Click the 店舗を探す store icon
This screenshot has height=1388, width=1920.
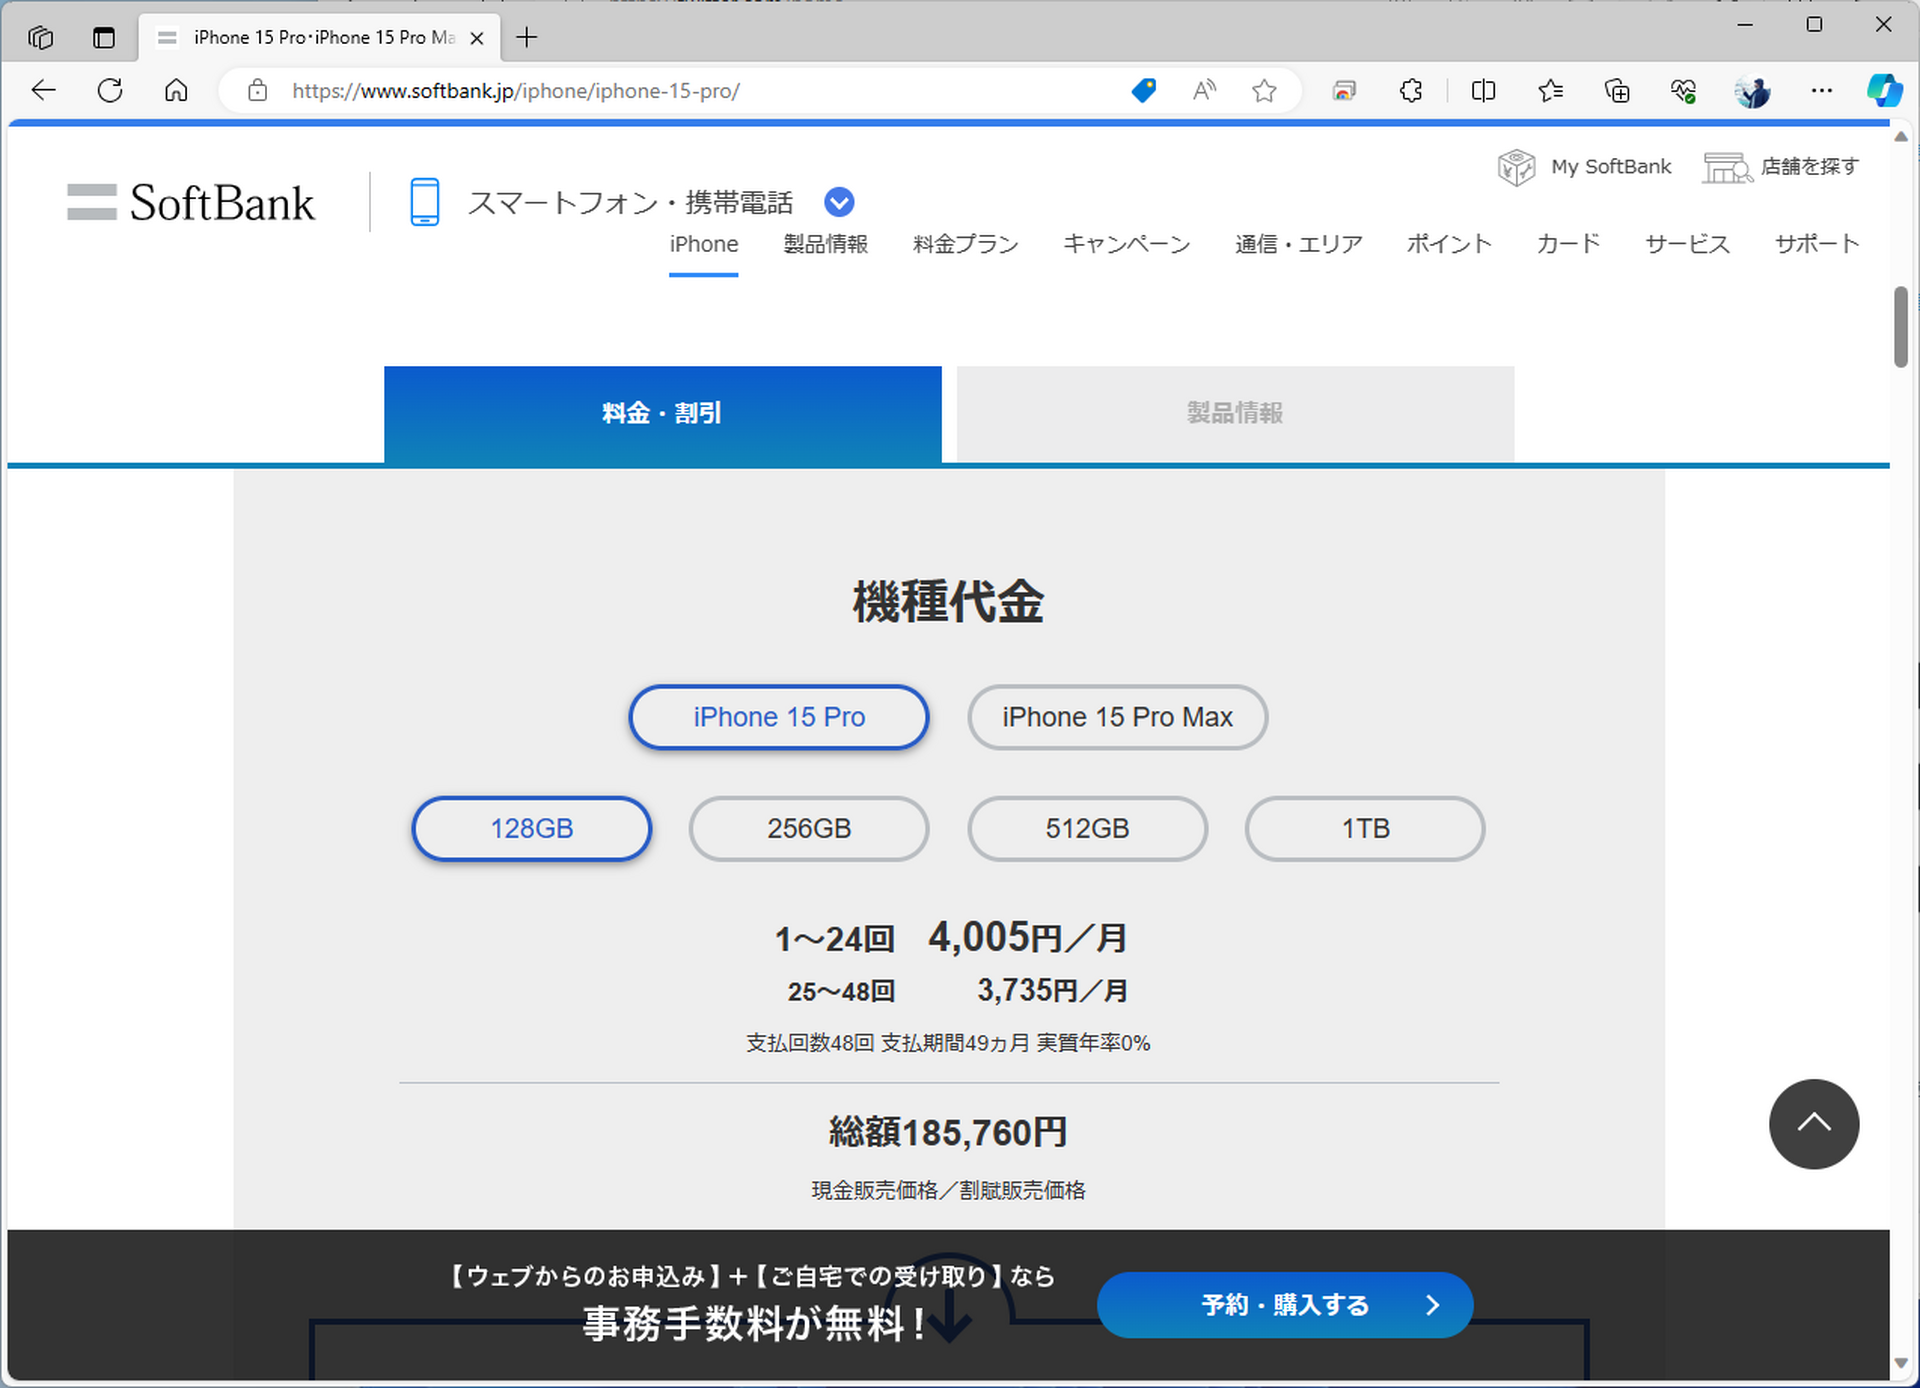coord(1726,167)
